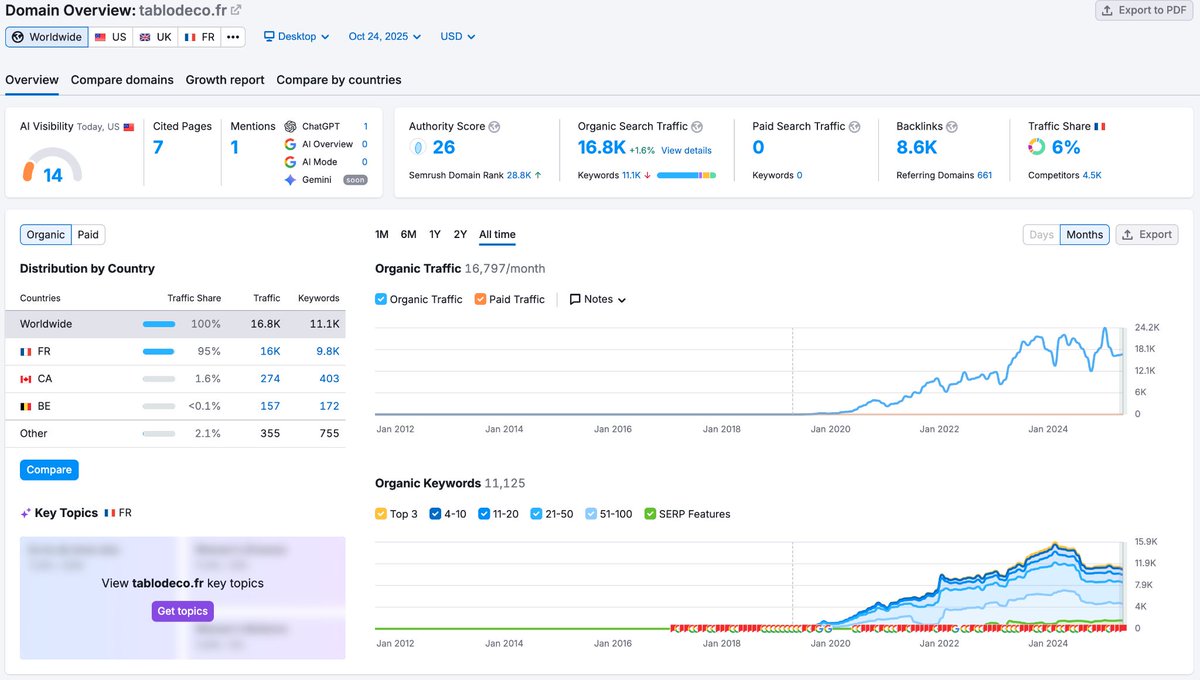Select the All time range

(x=497, y=235)
